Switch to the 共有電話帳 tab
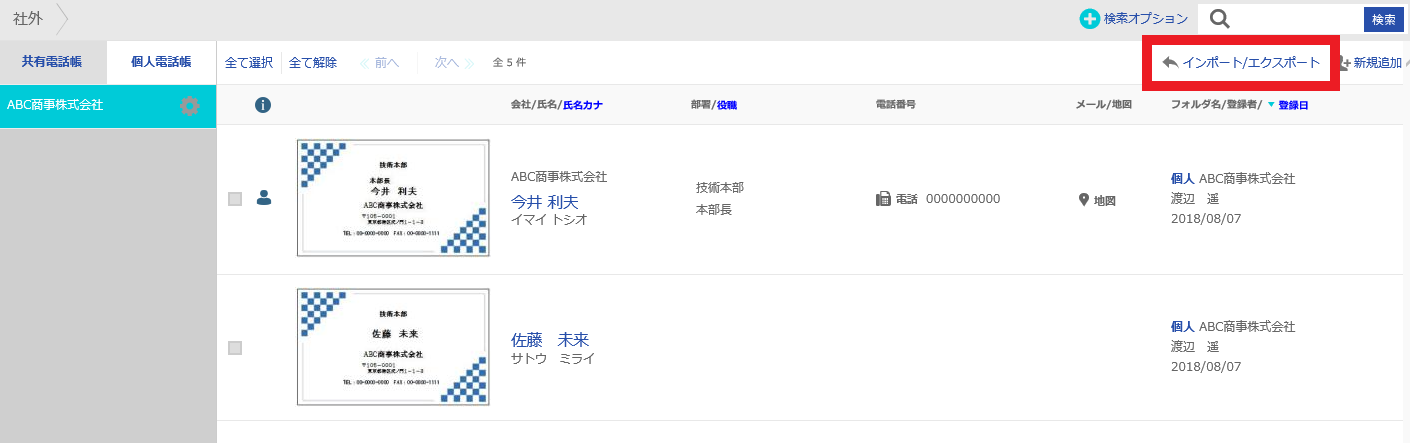 [x=52, y=62]
